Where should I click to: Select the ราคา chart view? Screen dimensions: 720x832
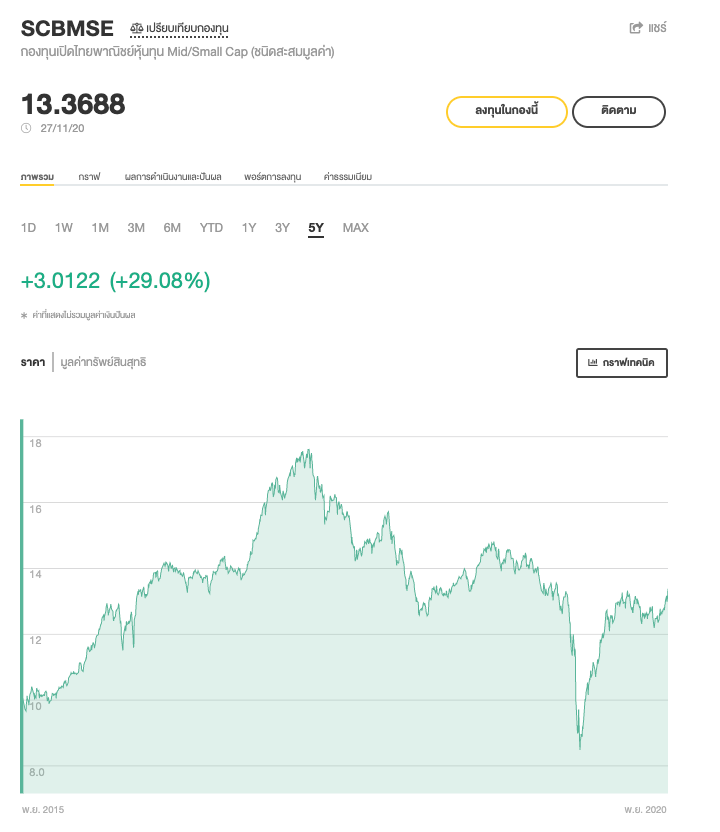pyautogui.click(x=33, y=362)
